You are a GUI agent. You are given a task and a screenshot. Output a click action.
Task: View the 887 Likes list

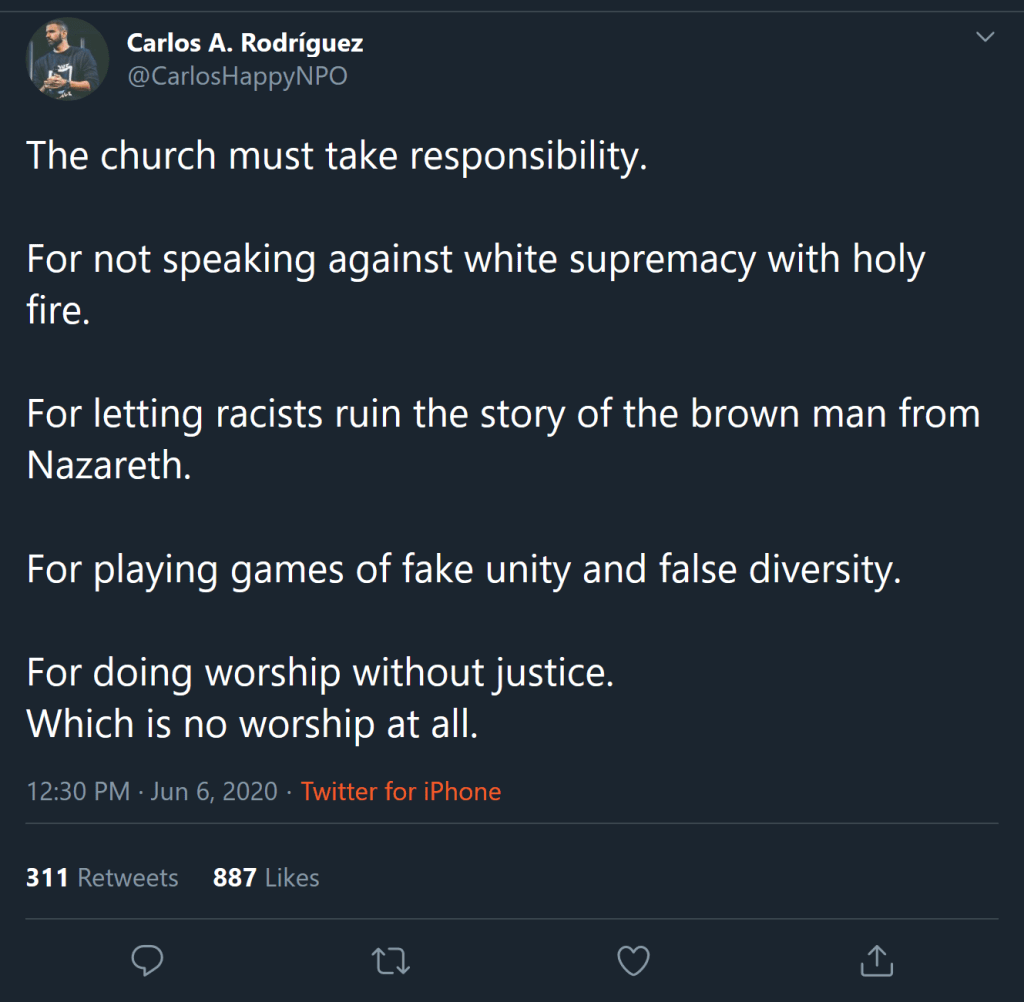point(266,878)
